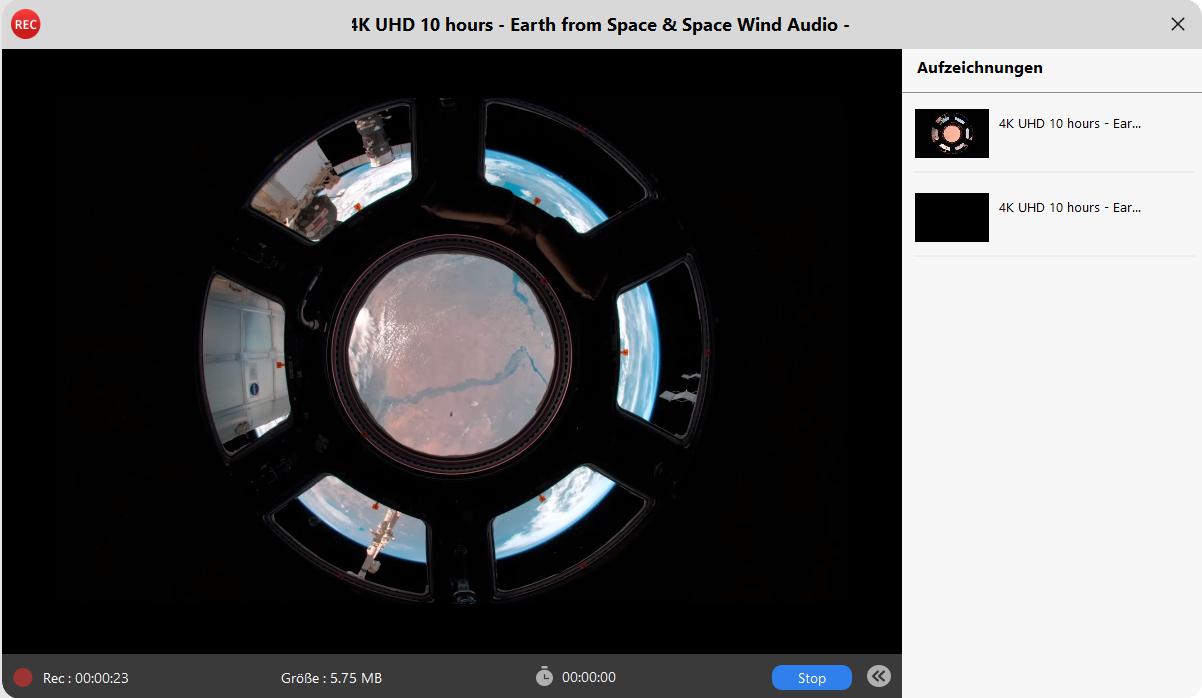Click the left cupola window pane in the video

click(245, 360)
